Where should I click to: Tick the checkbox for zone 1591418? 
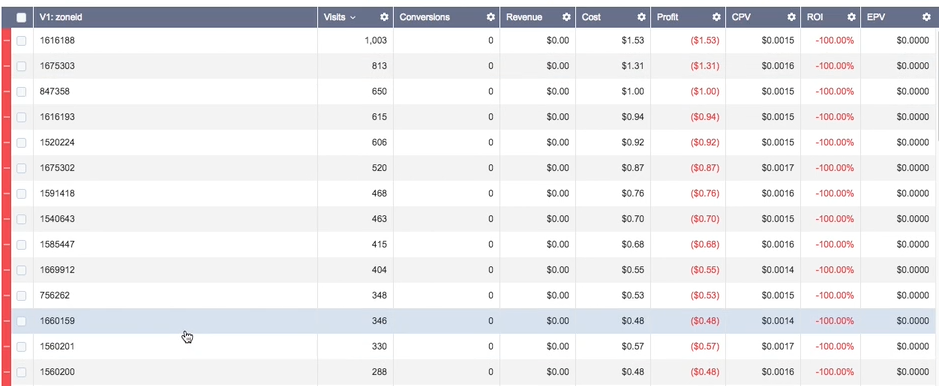pyautogui.click(x=22, y=194)
